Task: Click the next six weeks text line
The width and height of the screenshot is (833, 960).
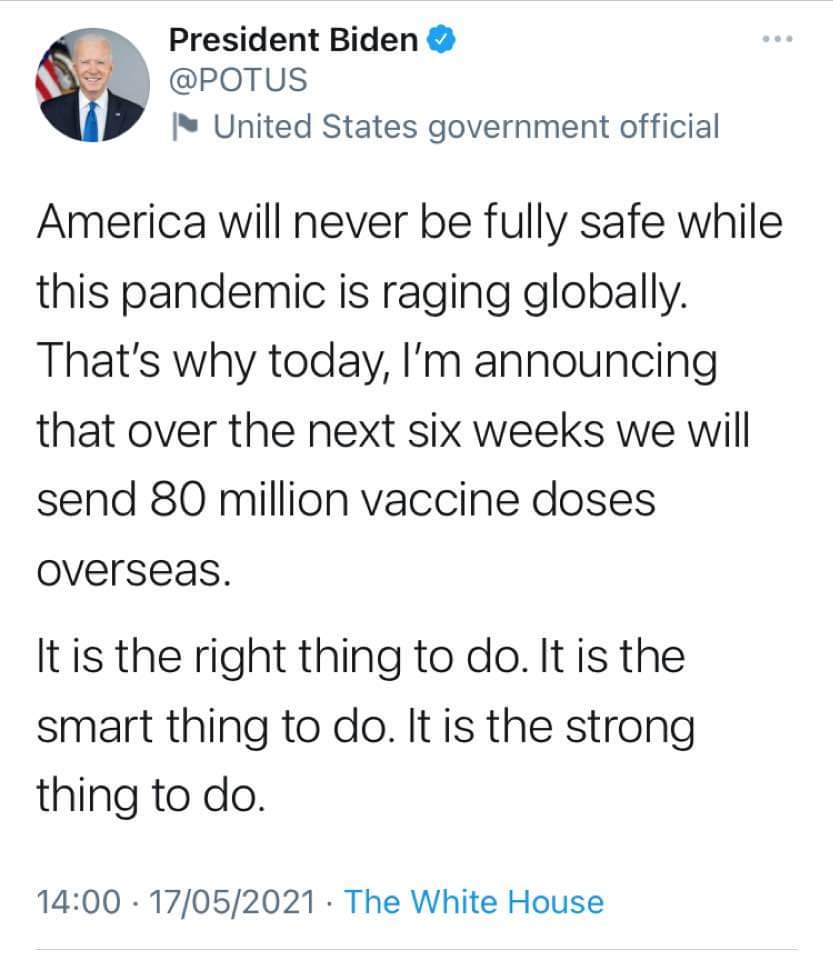Action: [391, 431]
